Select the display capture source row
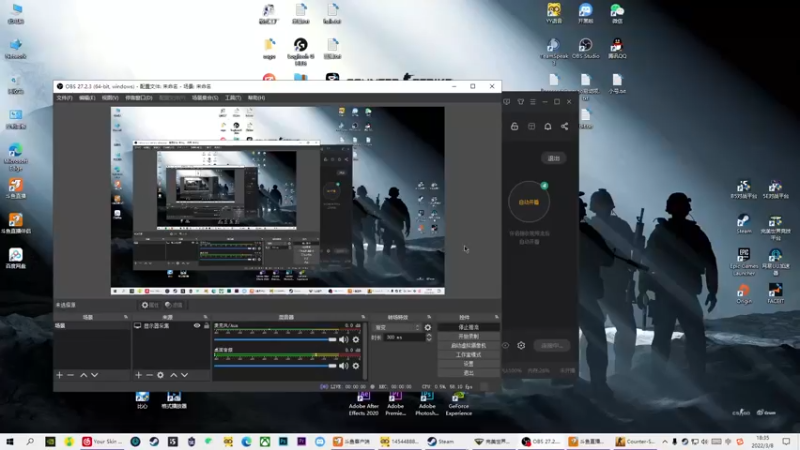Image resolution: width=800 pixels, height=450 pixels. (171, 326)
